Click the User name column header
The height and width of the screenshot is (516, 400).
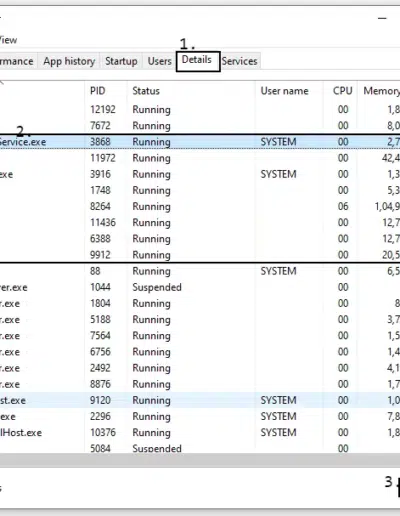click(284, 91)
